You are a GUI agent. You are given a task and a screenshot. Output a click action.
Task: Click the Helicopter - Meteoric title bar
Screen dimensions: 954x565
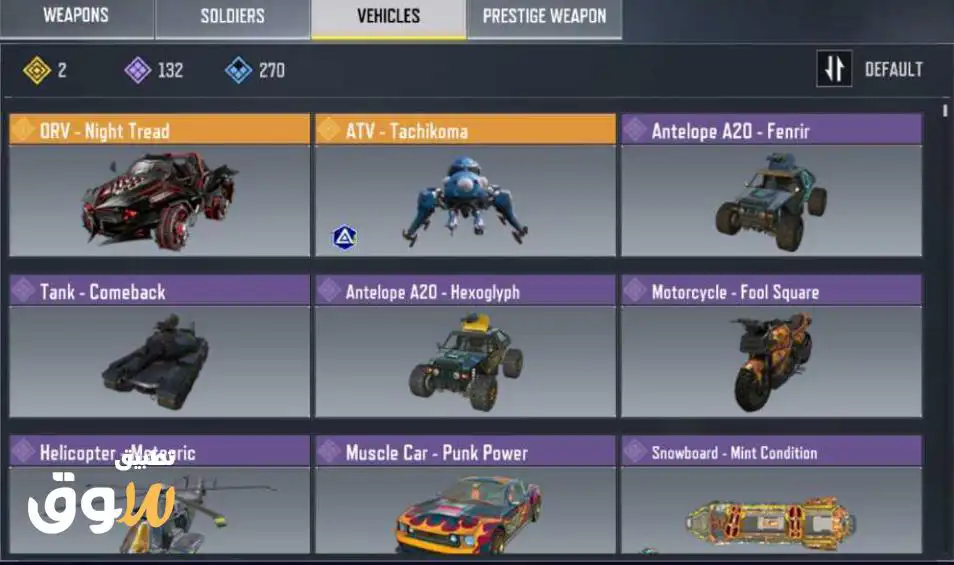pos(159,451)
